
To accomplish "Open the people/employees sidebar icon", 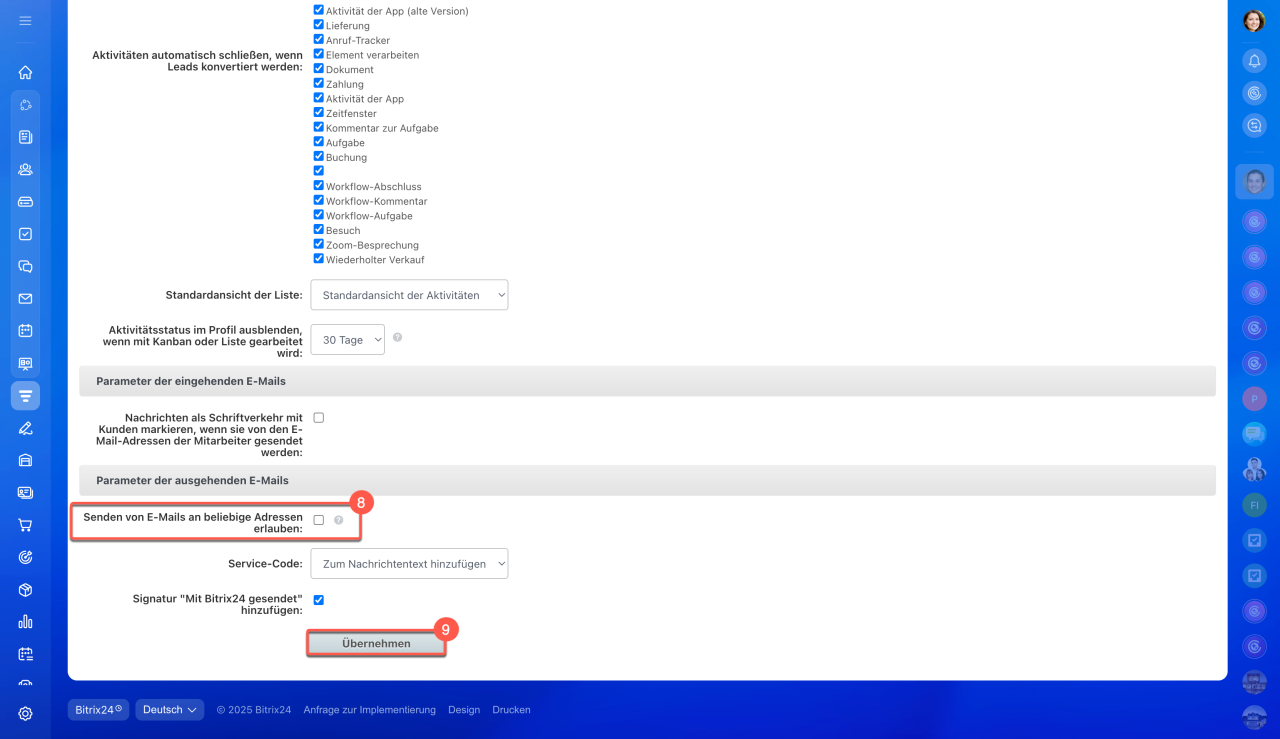I will (x=26, y=169).
